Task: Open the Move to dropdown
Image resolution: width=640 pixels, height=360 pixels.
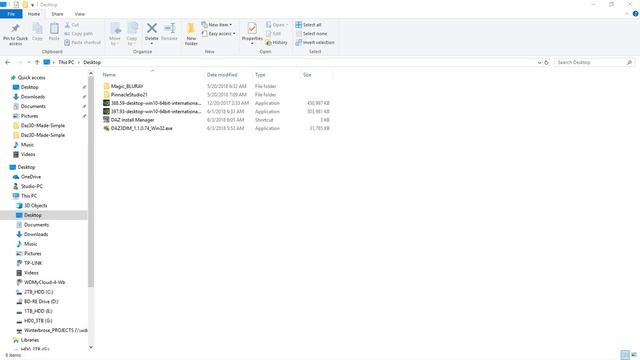Action: point(115,34)
